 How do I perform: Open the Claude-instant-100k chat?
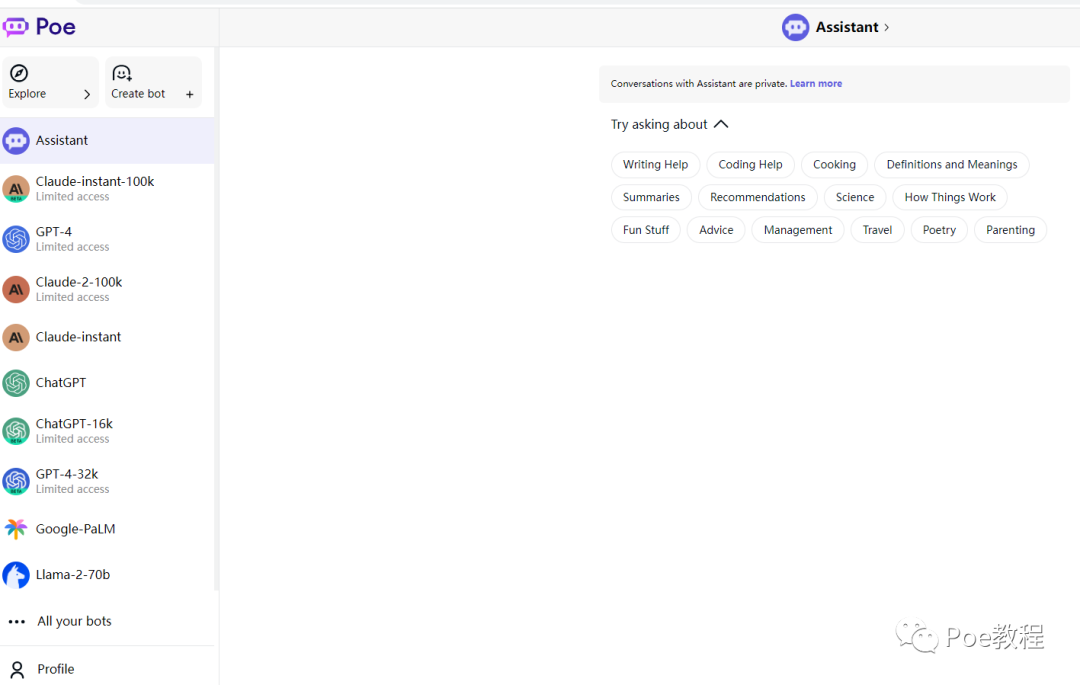point(107,189)
